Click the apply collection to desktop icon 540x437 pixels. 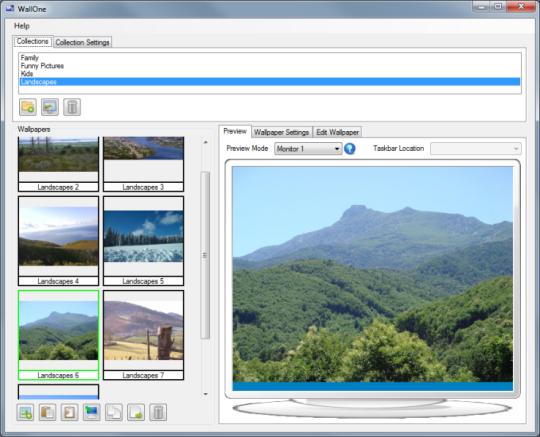(x=50, y=107)
